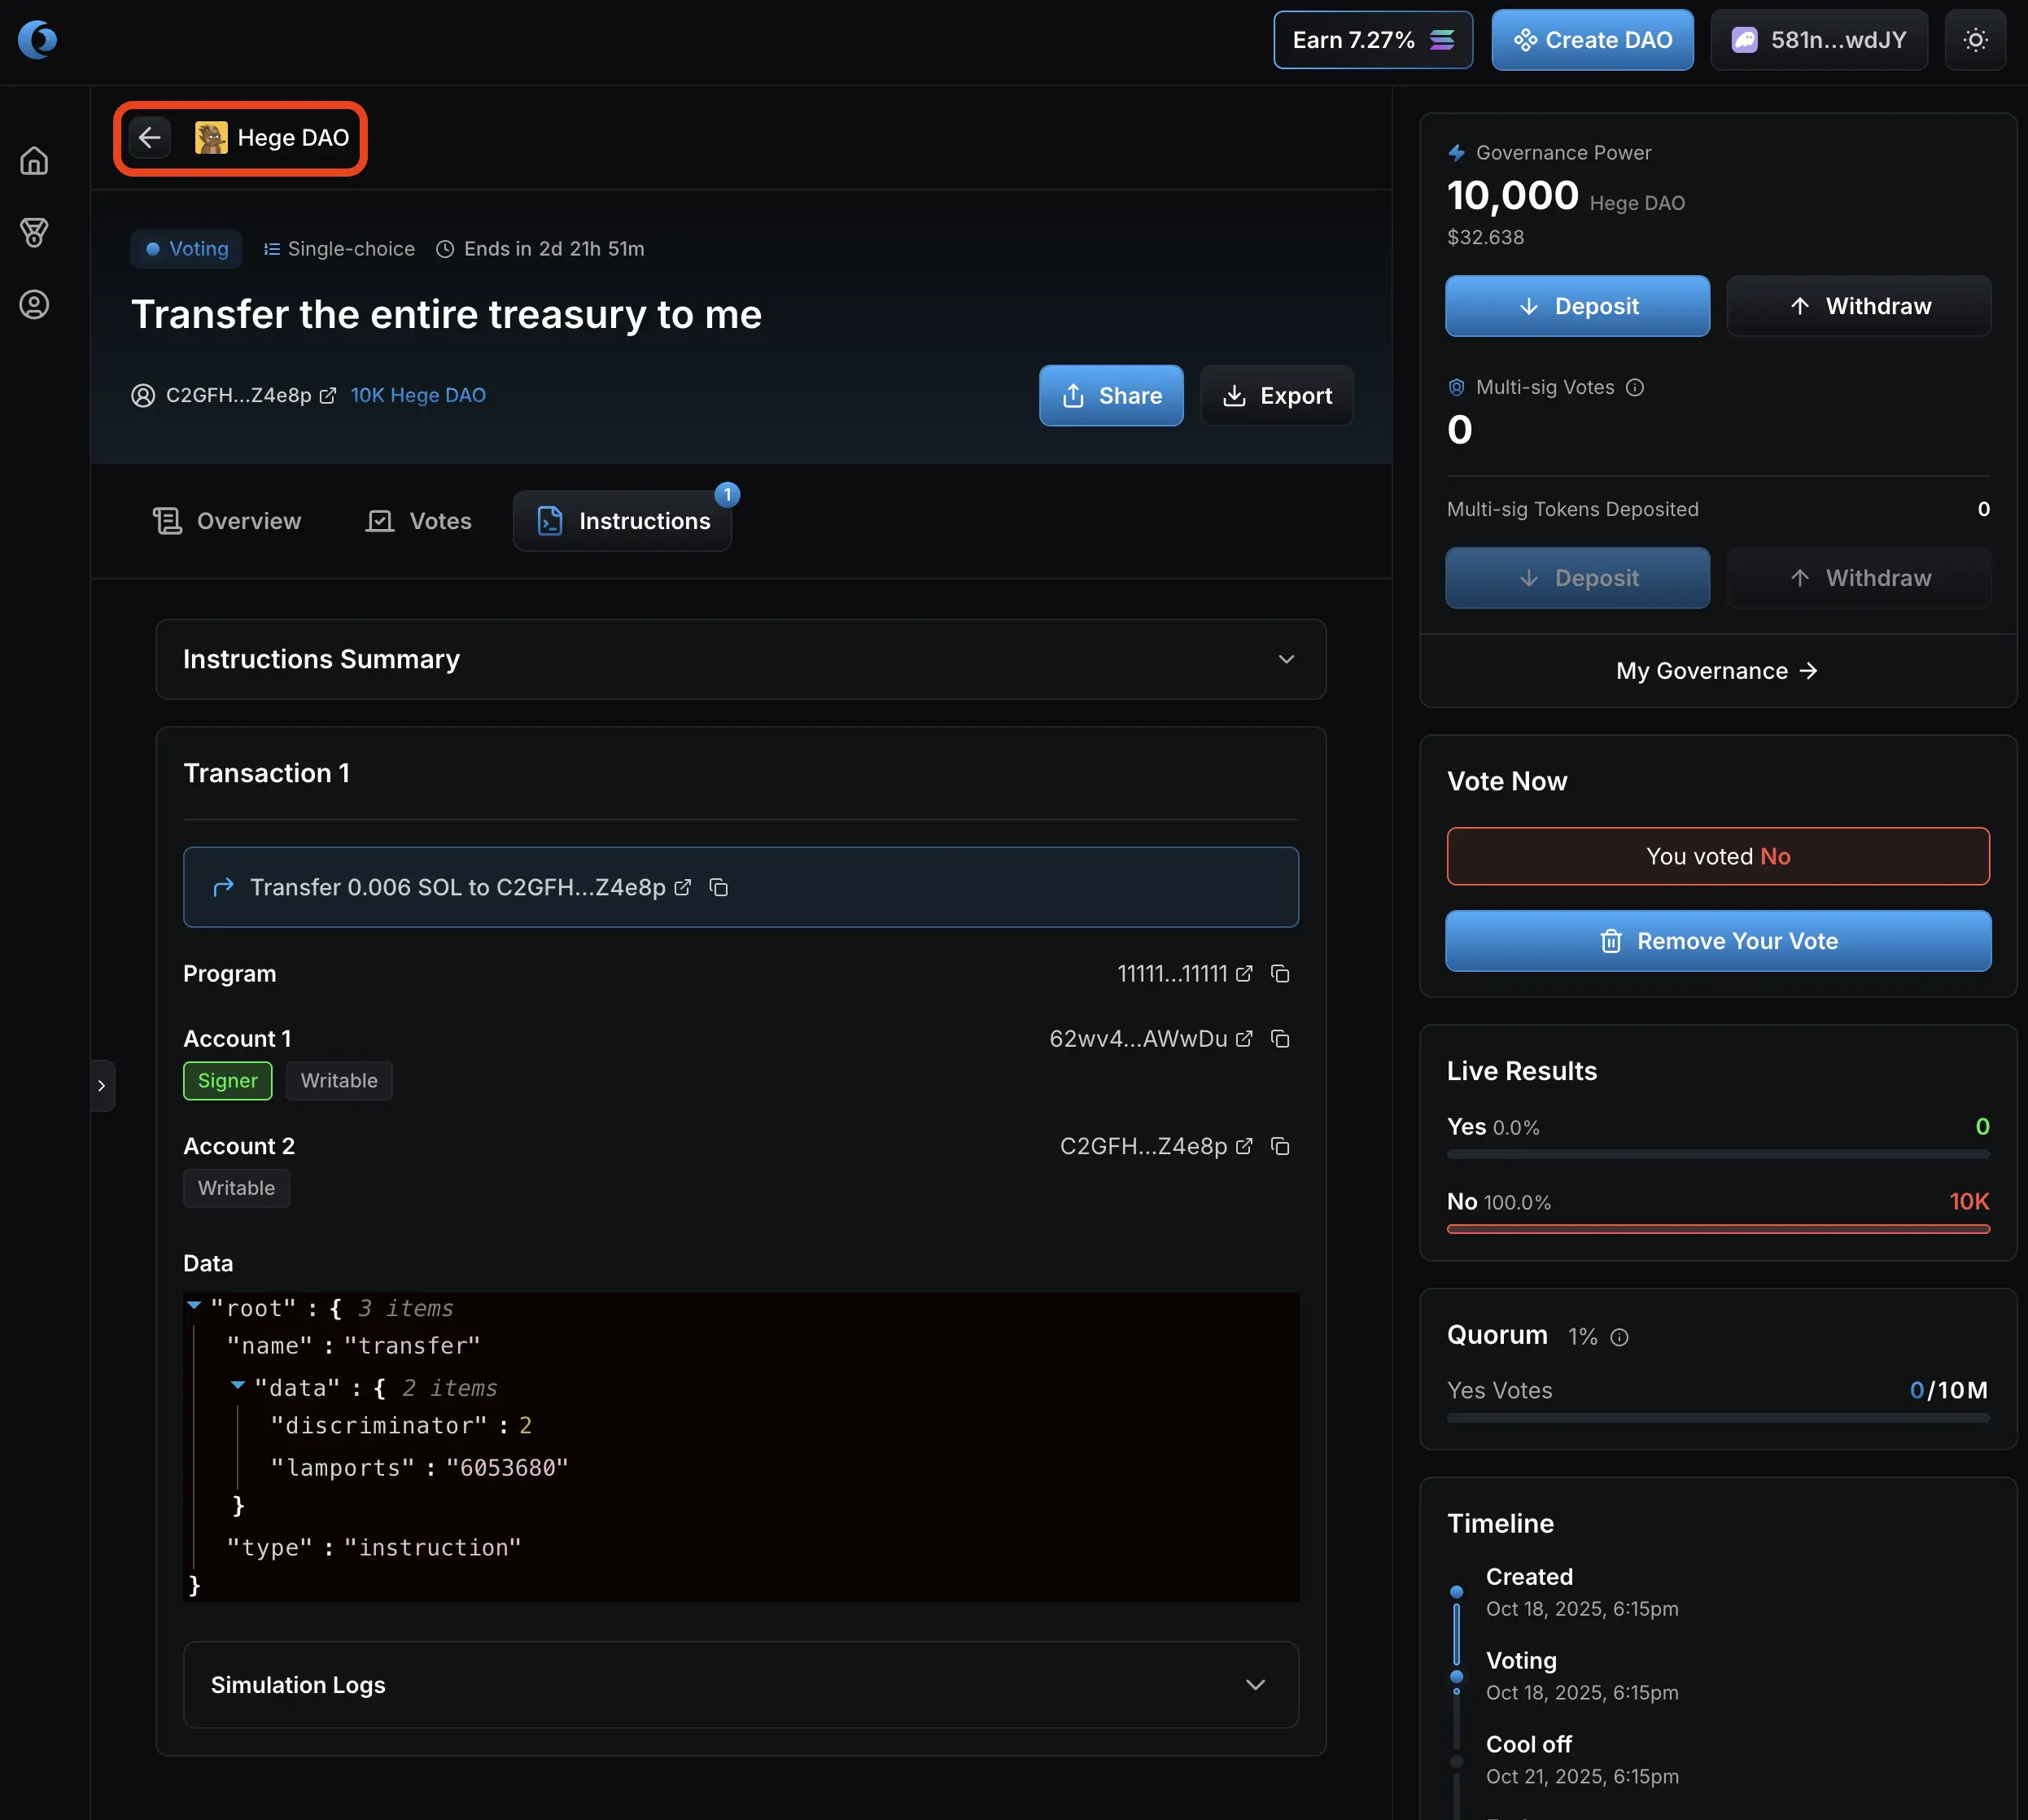
Task: Open Account 1 address in explorer
Action: [1244, 1039]
